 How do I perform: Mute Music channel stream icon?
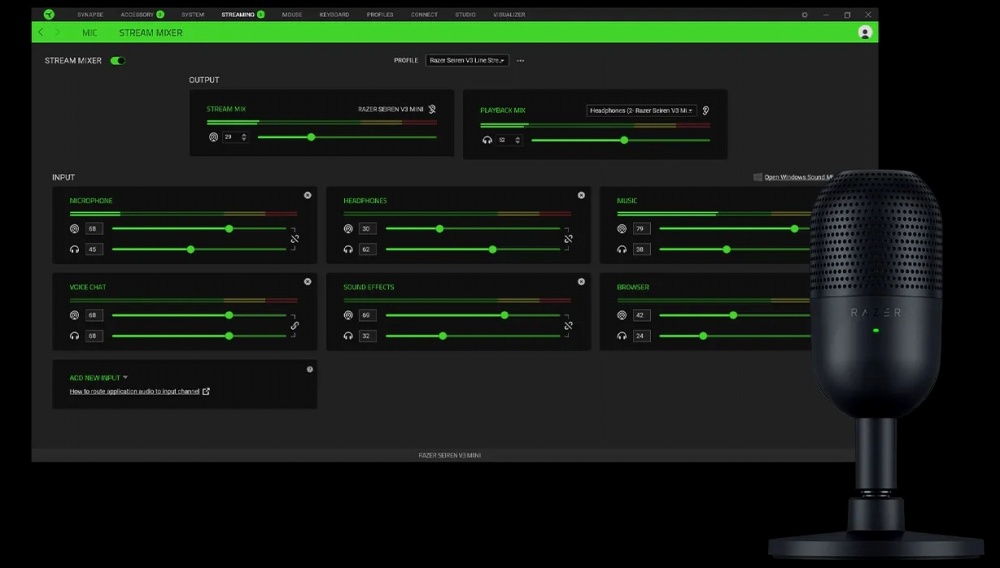(622, 228)
